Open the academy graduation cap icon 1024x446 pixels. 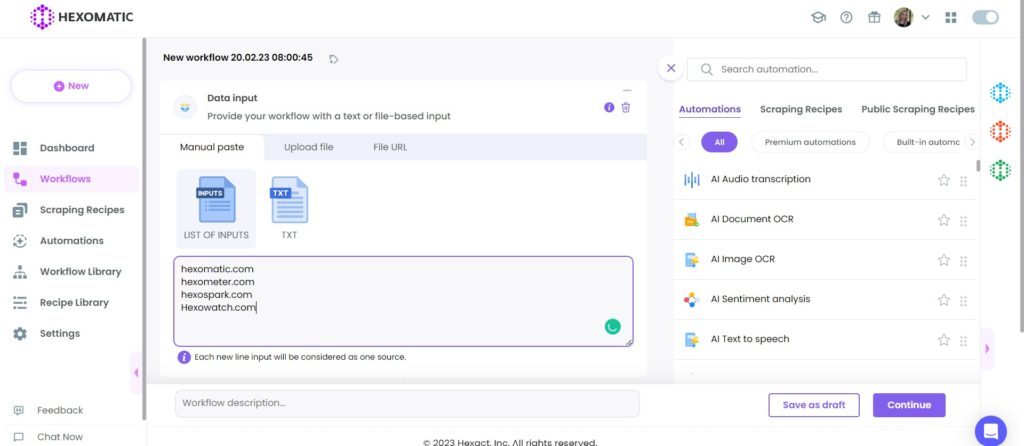818,18
